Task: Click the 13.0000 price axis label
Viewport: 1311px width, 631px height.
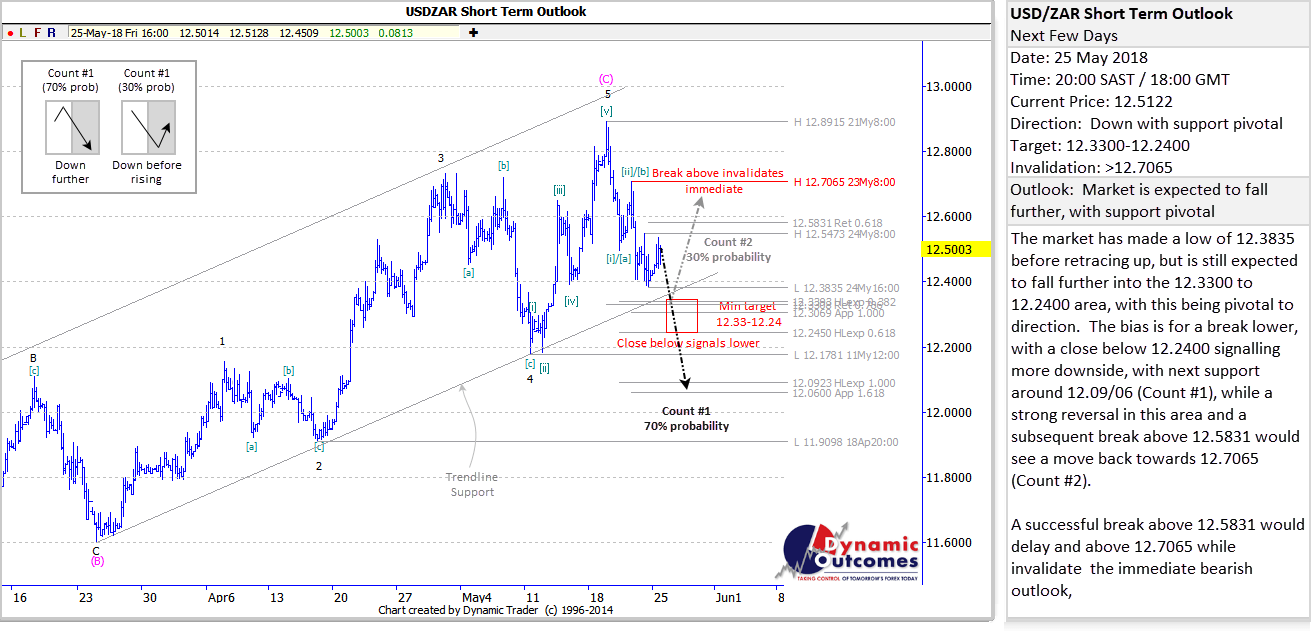Action: pos(950,87)
